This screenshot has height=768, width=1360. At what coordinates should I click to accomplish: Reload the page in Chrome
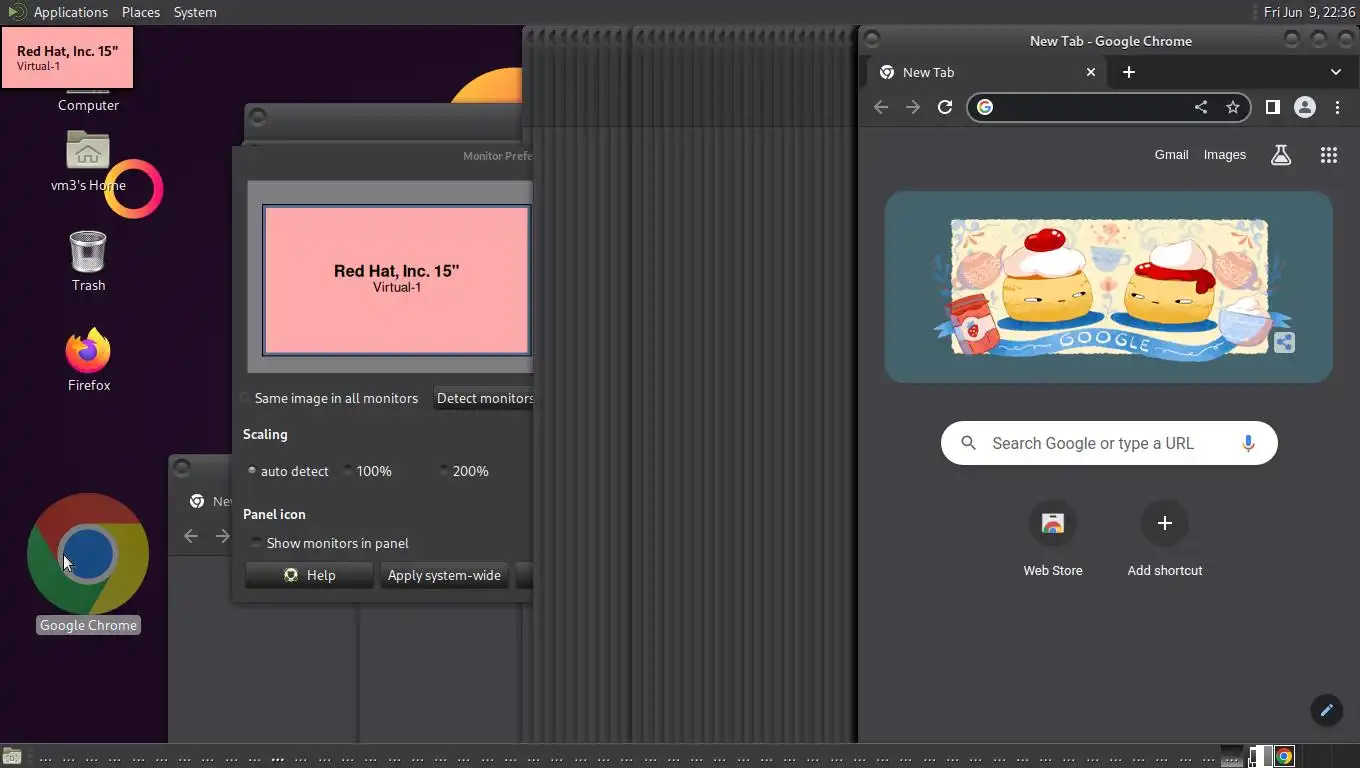point(945,107)
